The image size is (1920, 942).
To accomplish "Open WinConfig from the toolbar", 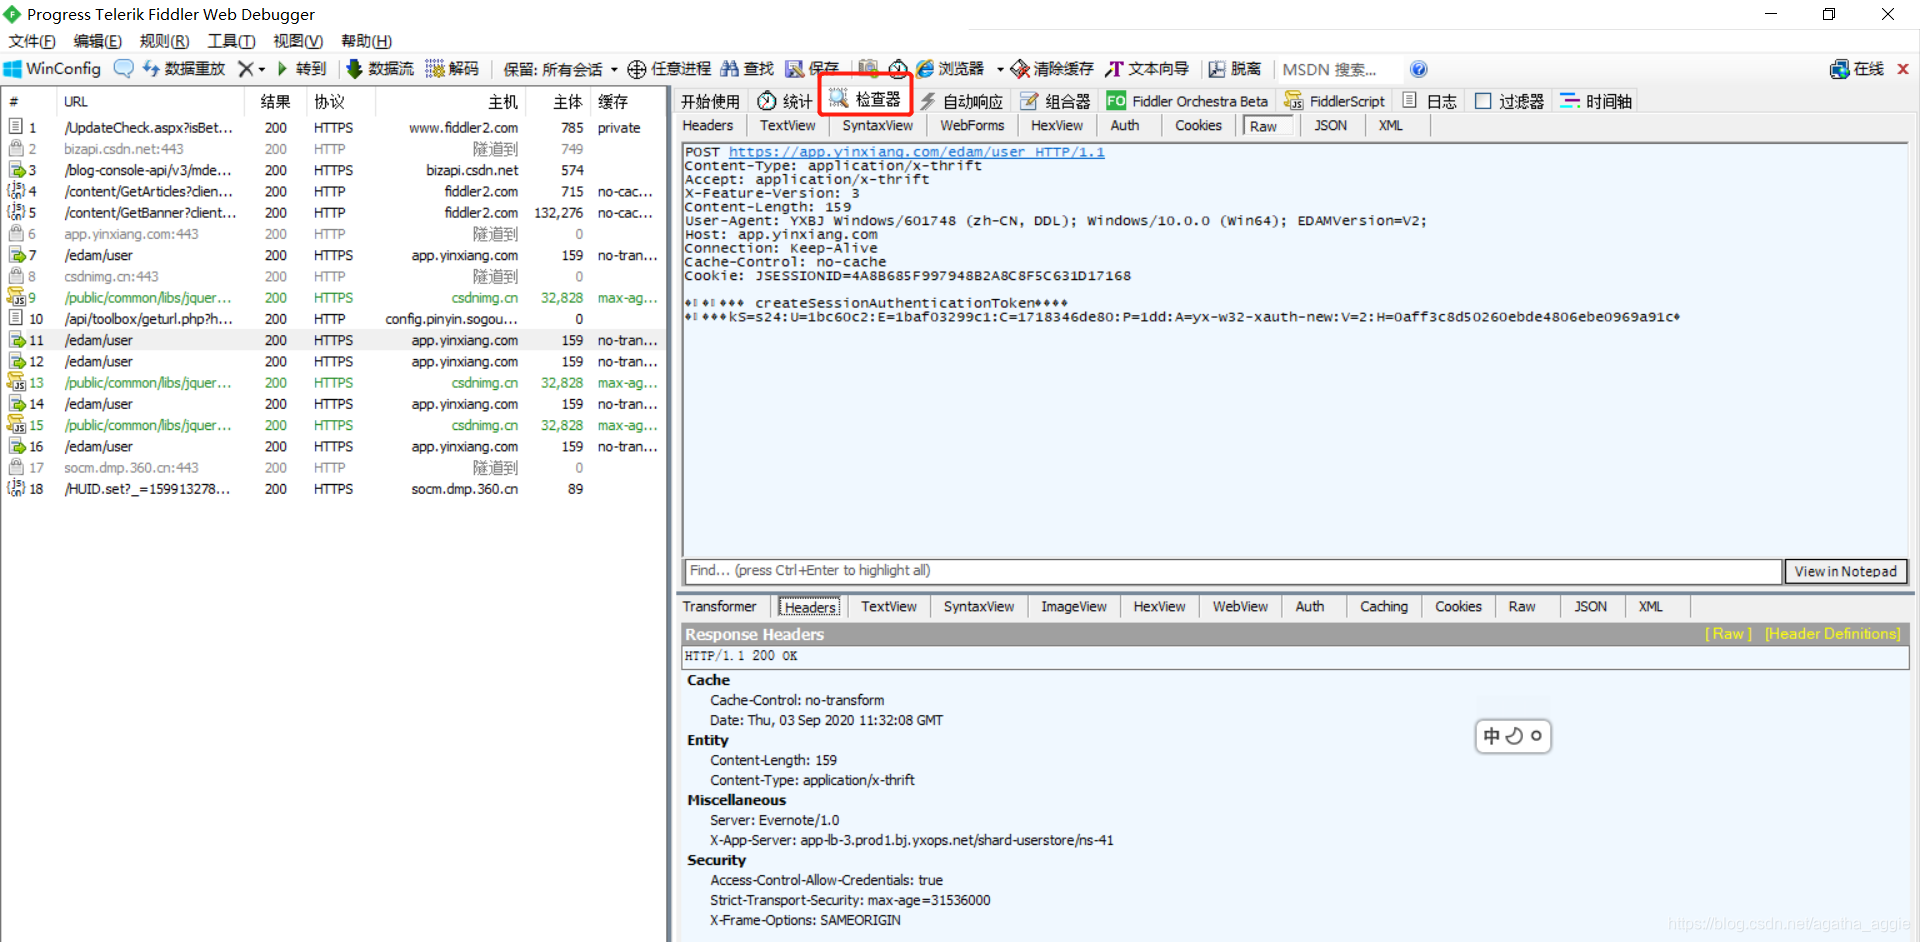I will (53, 69).
